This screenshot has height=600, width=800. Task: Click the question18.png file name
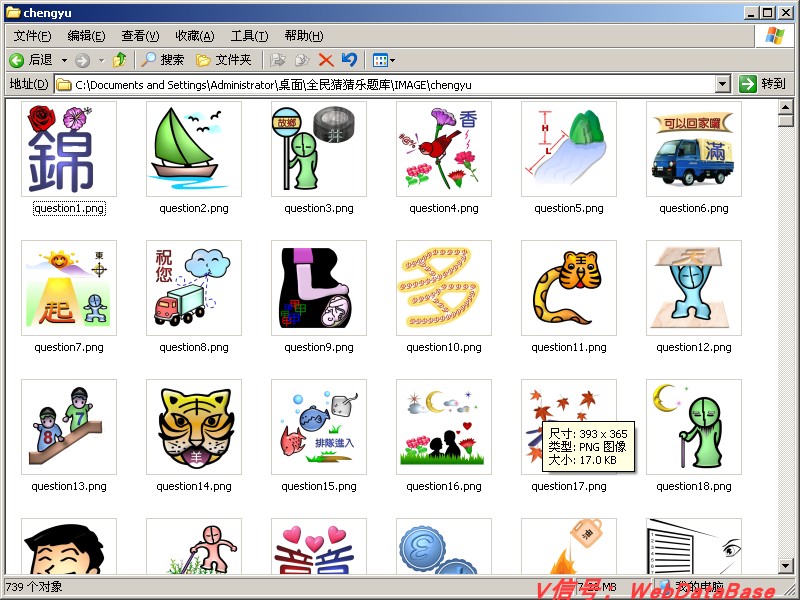[x=694, y=486]
